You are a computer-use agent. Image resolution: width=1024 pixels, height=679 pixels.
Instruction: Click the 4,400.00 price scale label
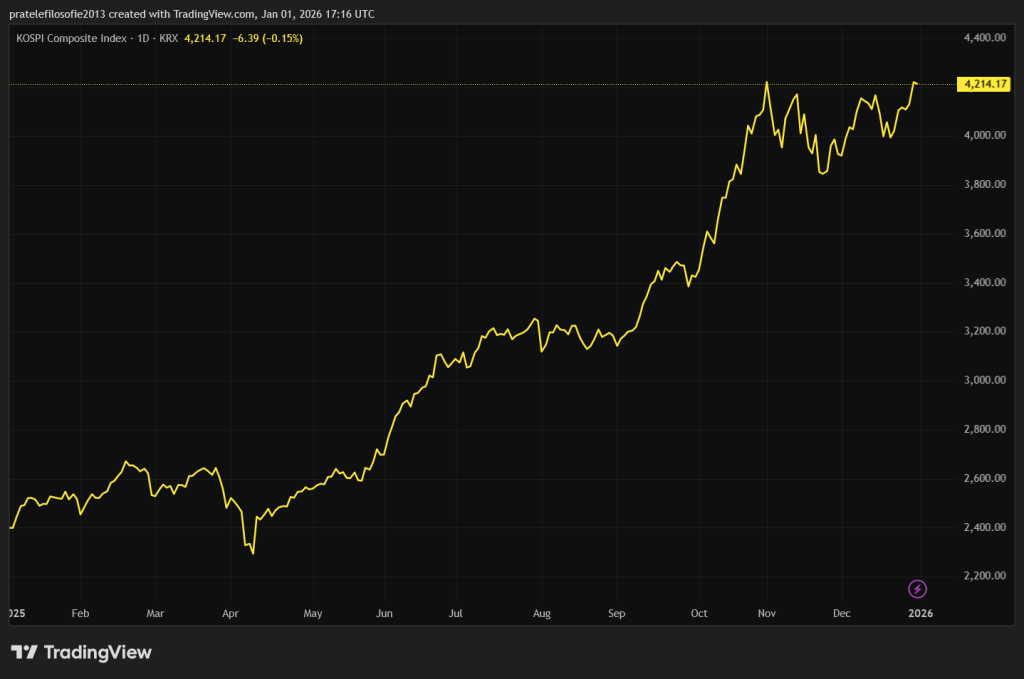tap(983, 37)
